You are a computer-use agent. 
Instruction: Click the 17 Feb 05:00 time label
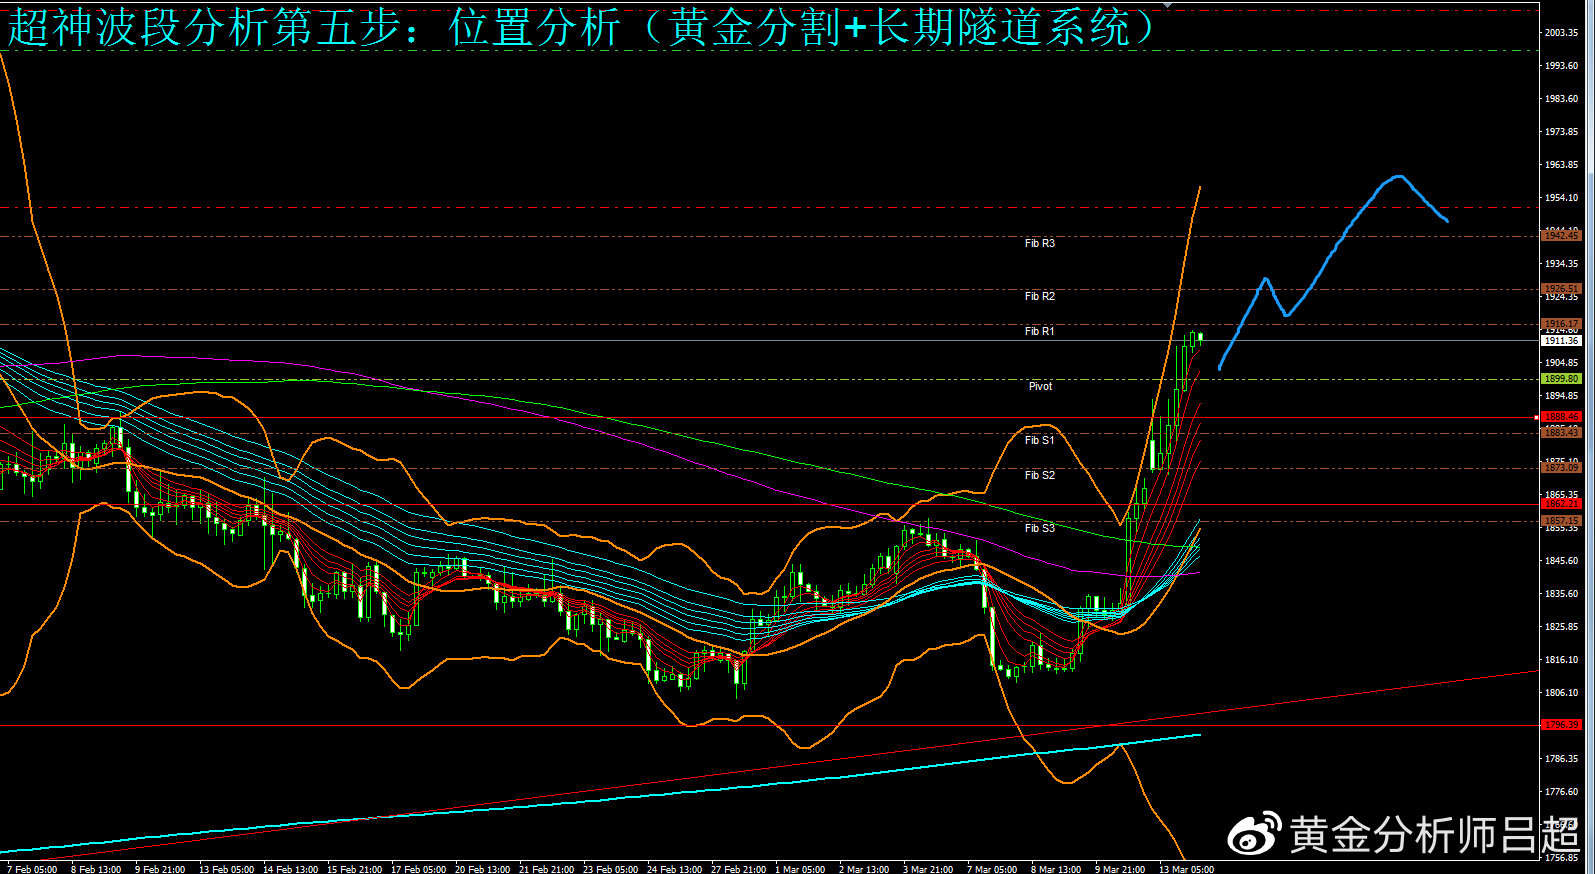pyautogui.click(x=418, y=869)
